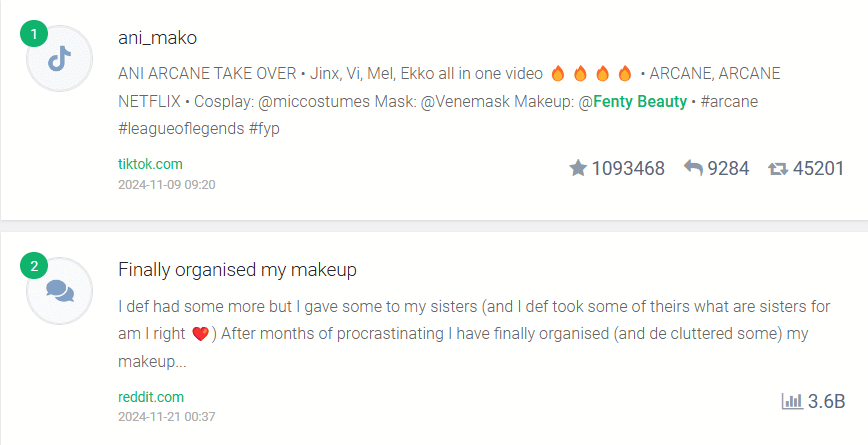Select the green rank badge number 2
Screen dimensions: 868x445
pos(34,267)
